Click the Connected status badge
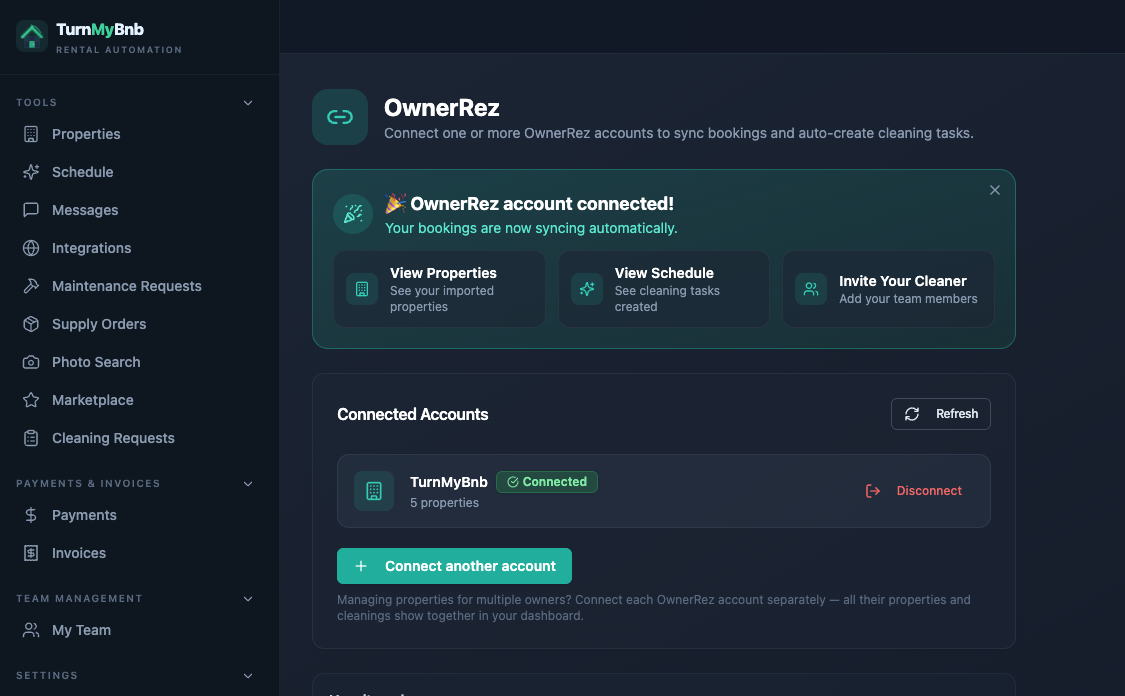This screenshot has height=696, width=1125. click(547, 482)
